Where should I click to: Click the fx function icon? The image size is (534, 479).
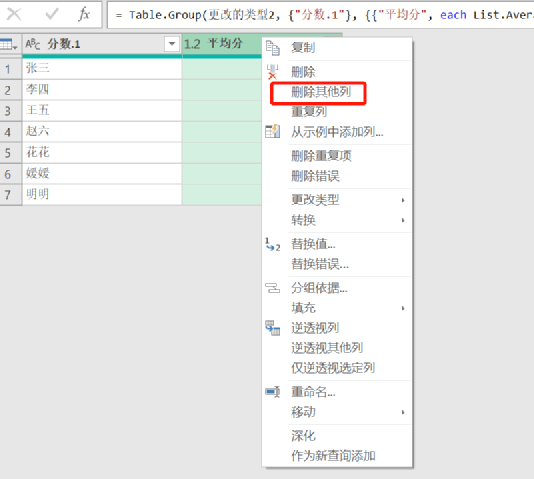click(84, 14)
